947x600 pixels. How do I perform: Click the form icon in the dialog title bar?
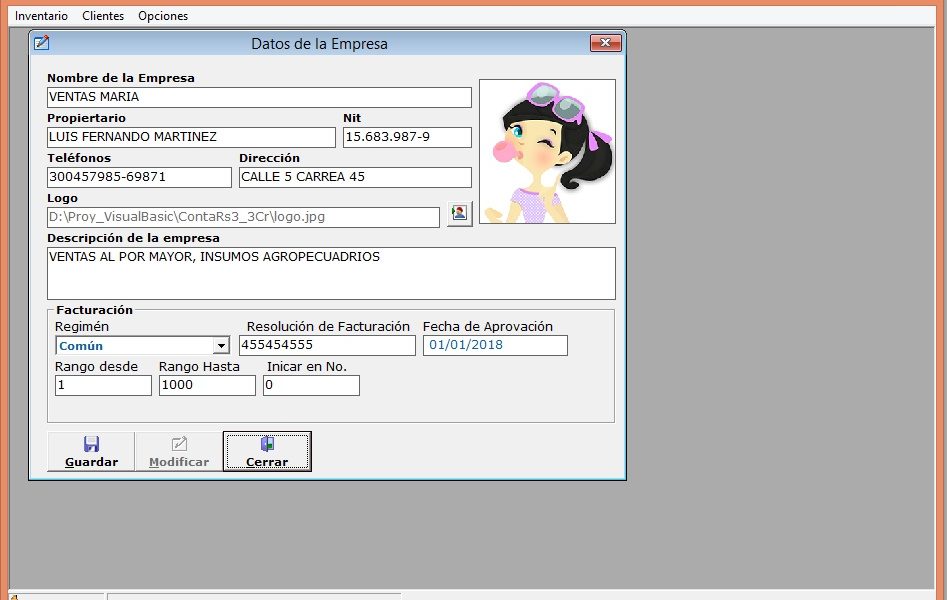42,43
